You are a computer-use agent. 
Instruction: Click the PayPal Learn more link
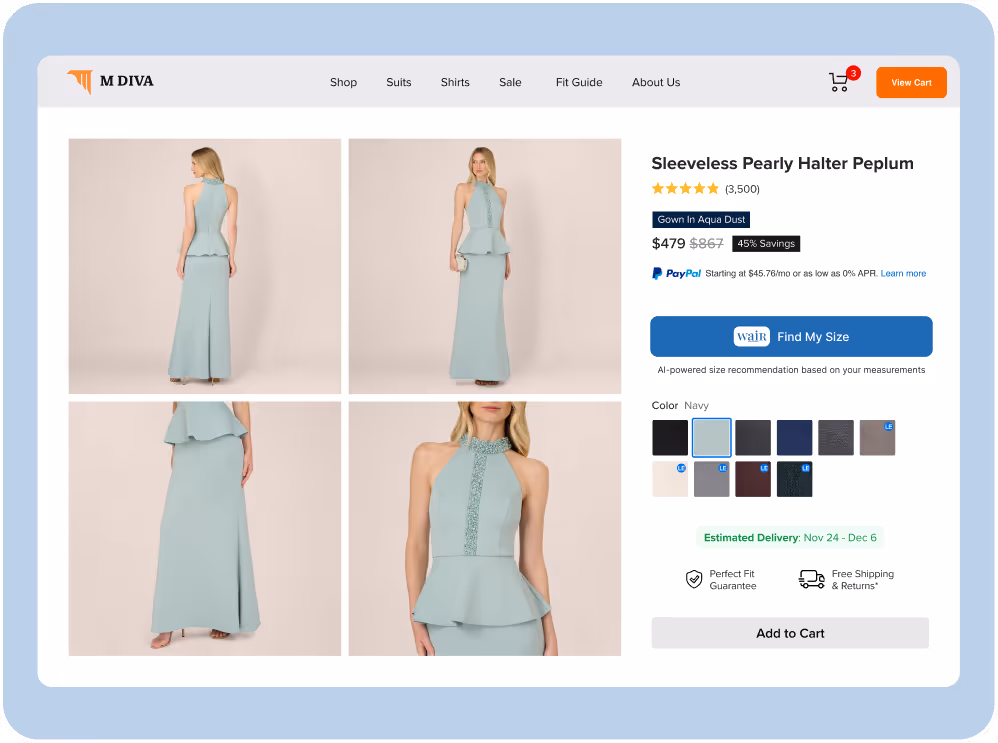(903, 273)
